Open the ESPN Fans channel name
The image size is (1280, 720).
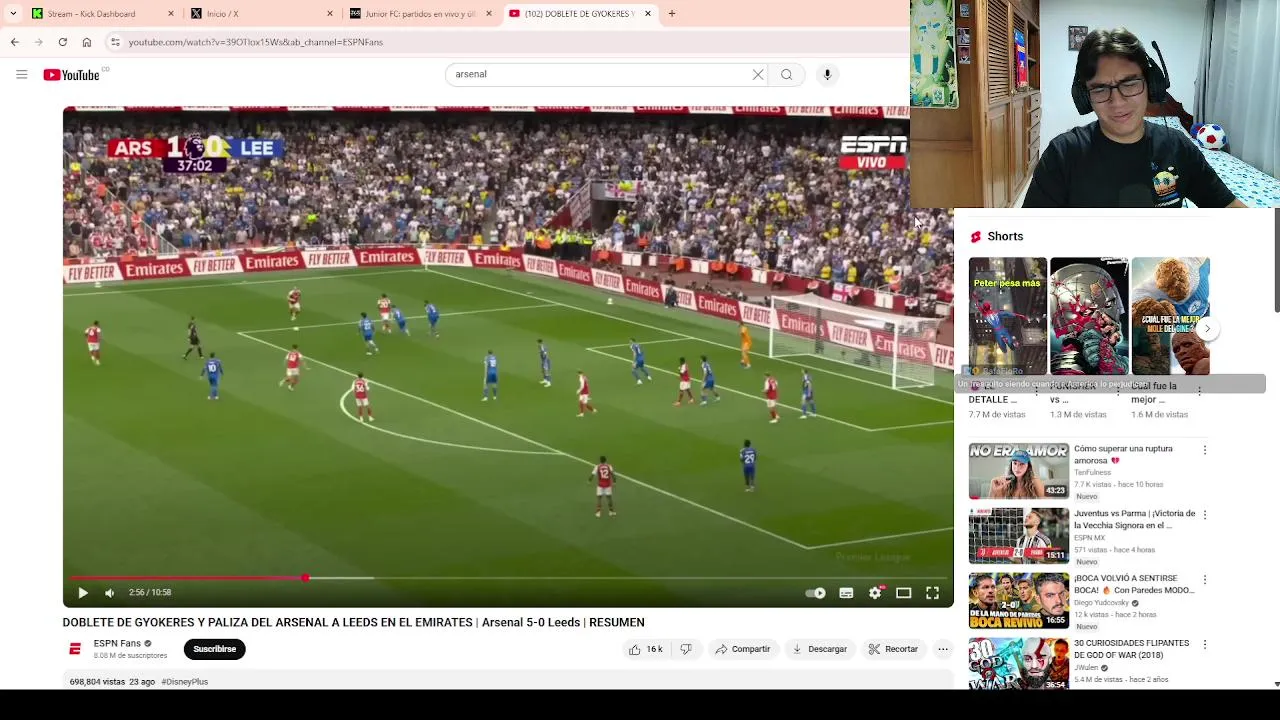click(117, 644)
